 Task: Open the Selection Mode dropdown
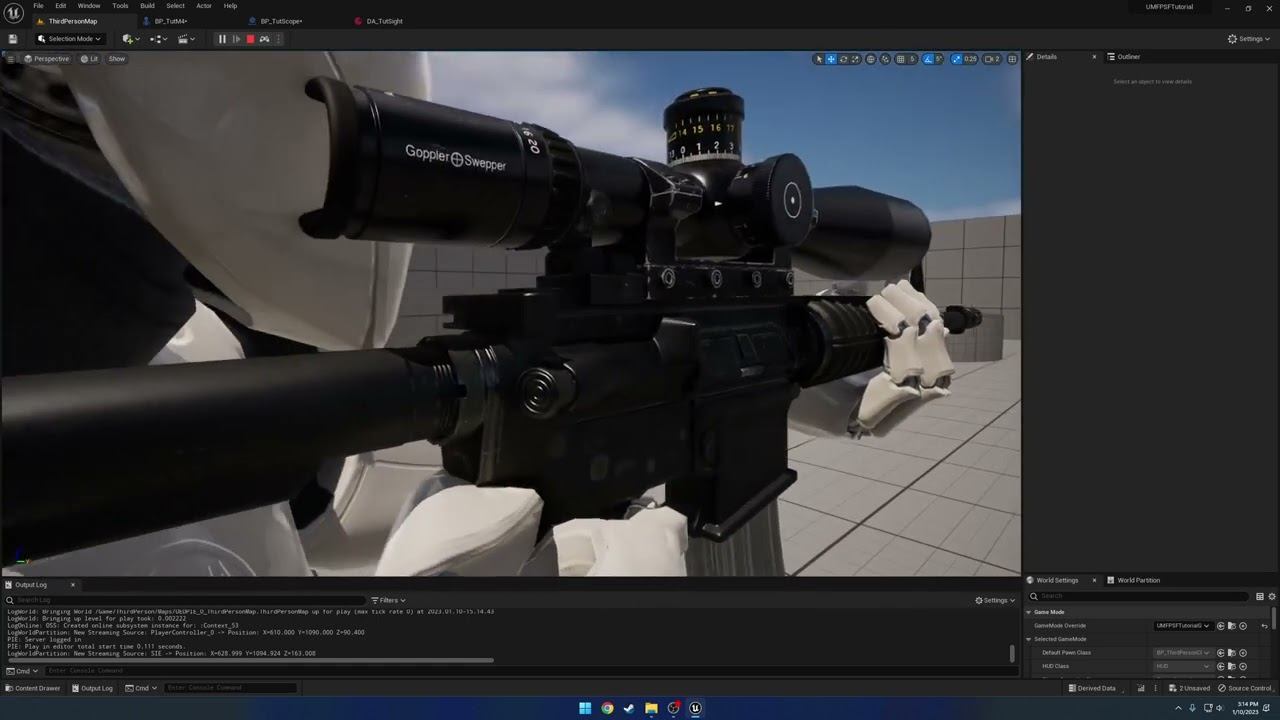(x=69, y=39)
